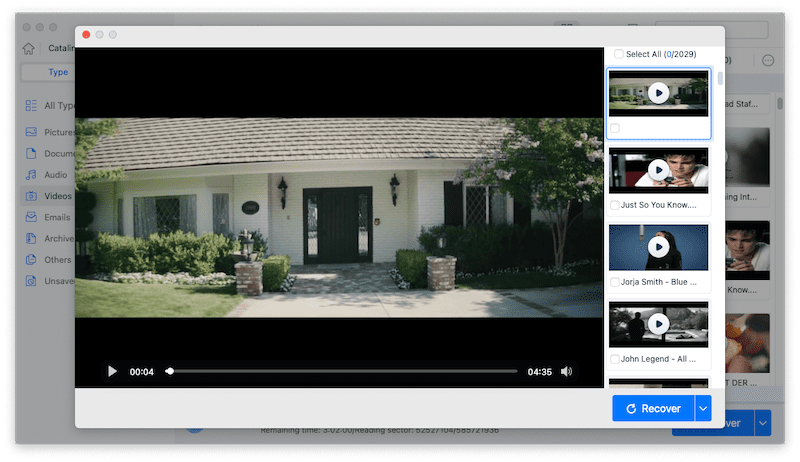Screen dimensions: 800x462
Task: Tick the Select All checkbox
Action: coord(618,54)
